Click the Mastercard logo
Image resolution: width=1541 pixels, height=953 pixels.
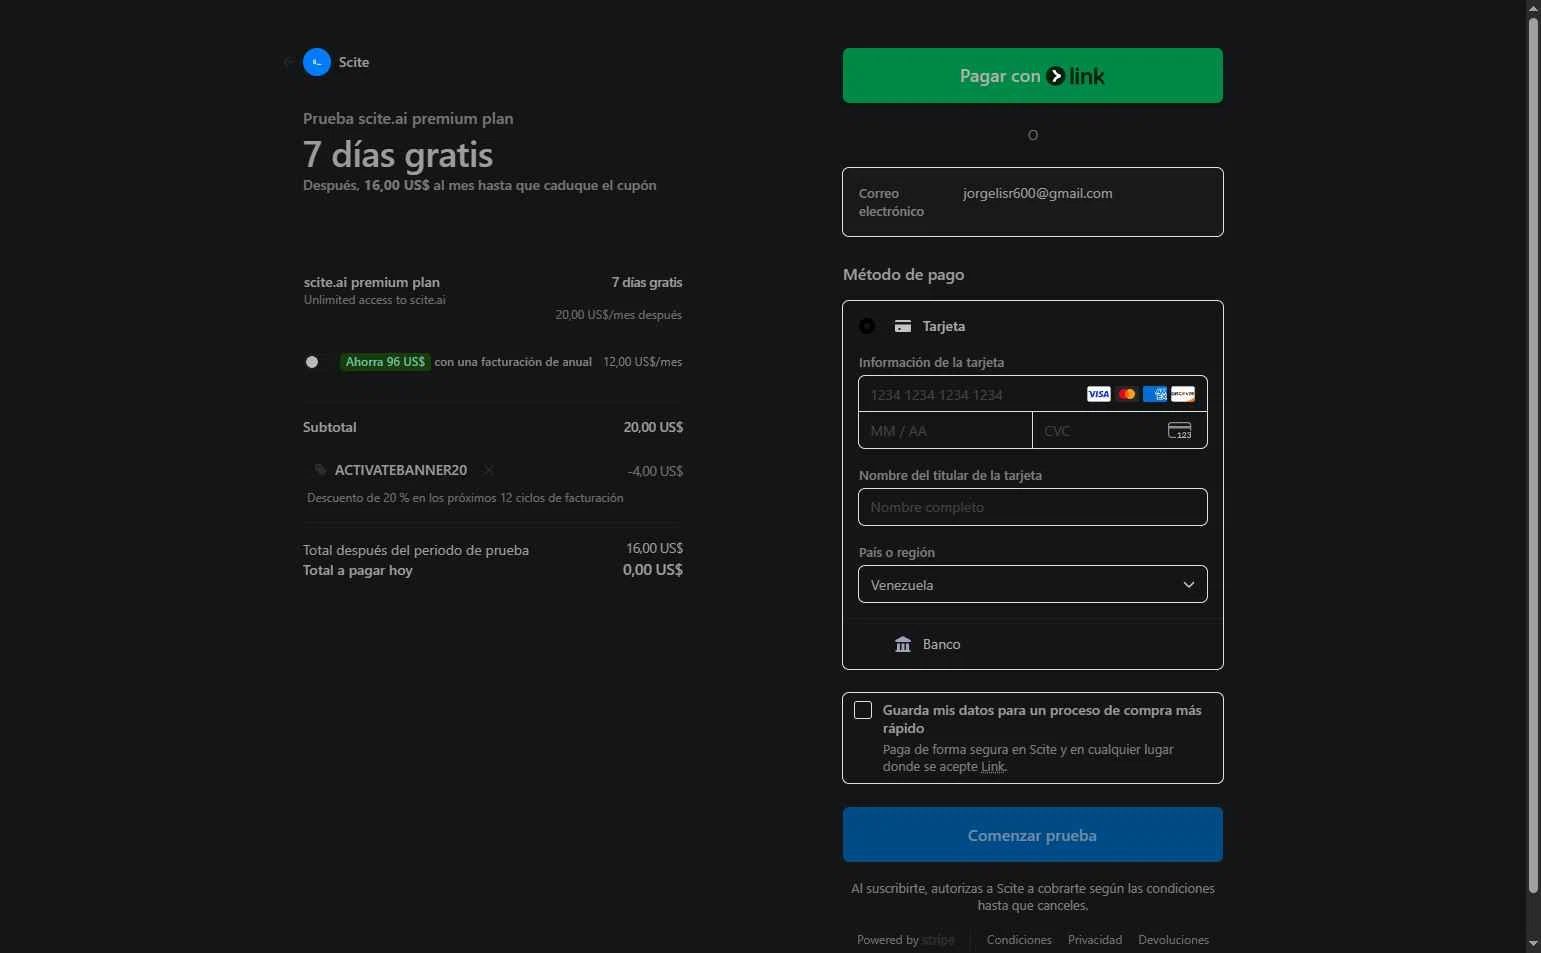tap(1127, 394)
